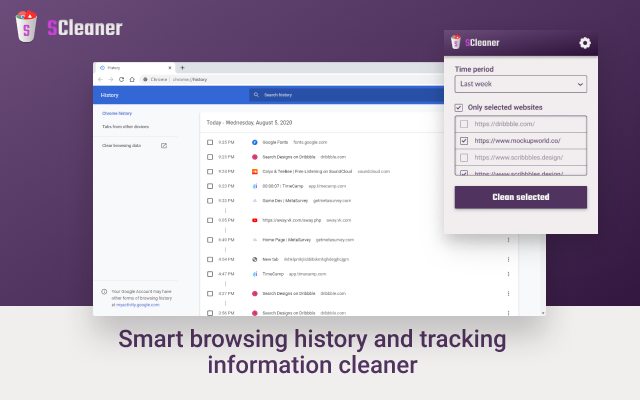Uncheck the https://www.mockupworld.co/ checkbox
640x400 pixels.
[x=464, y=141]
